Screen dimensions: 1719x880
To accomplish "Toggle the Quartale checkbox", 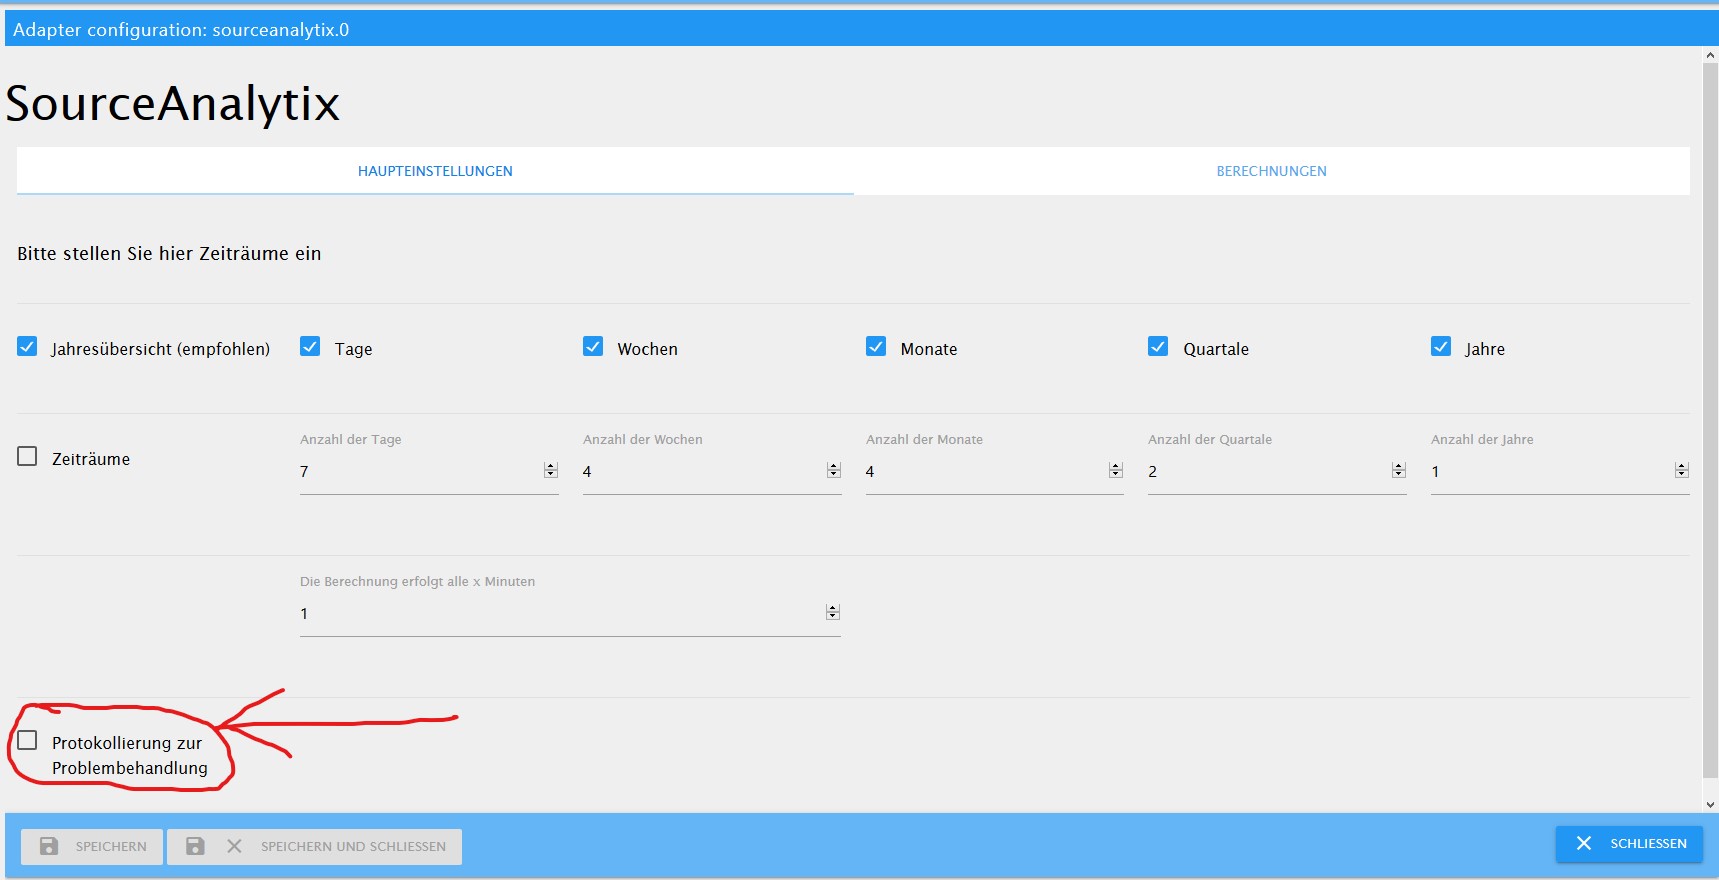I will coord(1158,347).
